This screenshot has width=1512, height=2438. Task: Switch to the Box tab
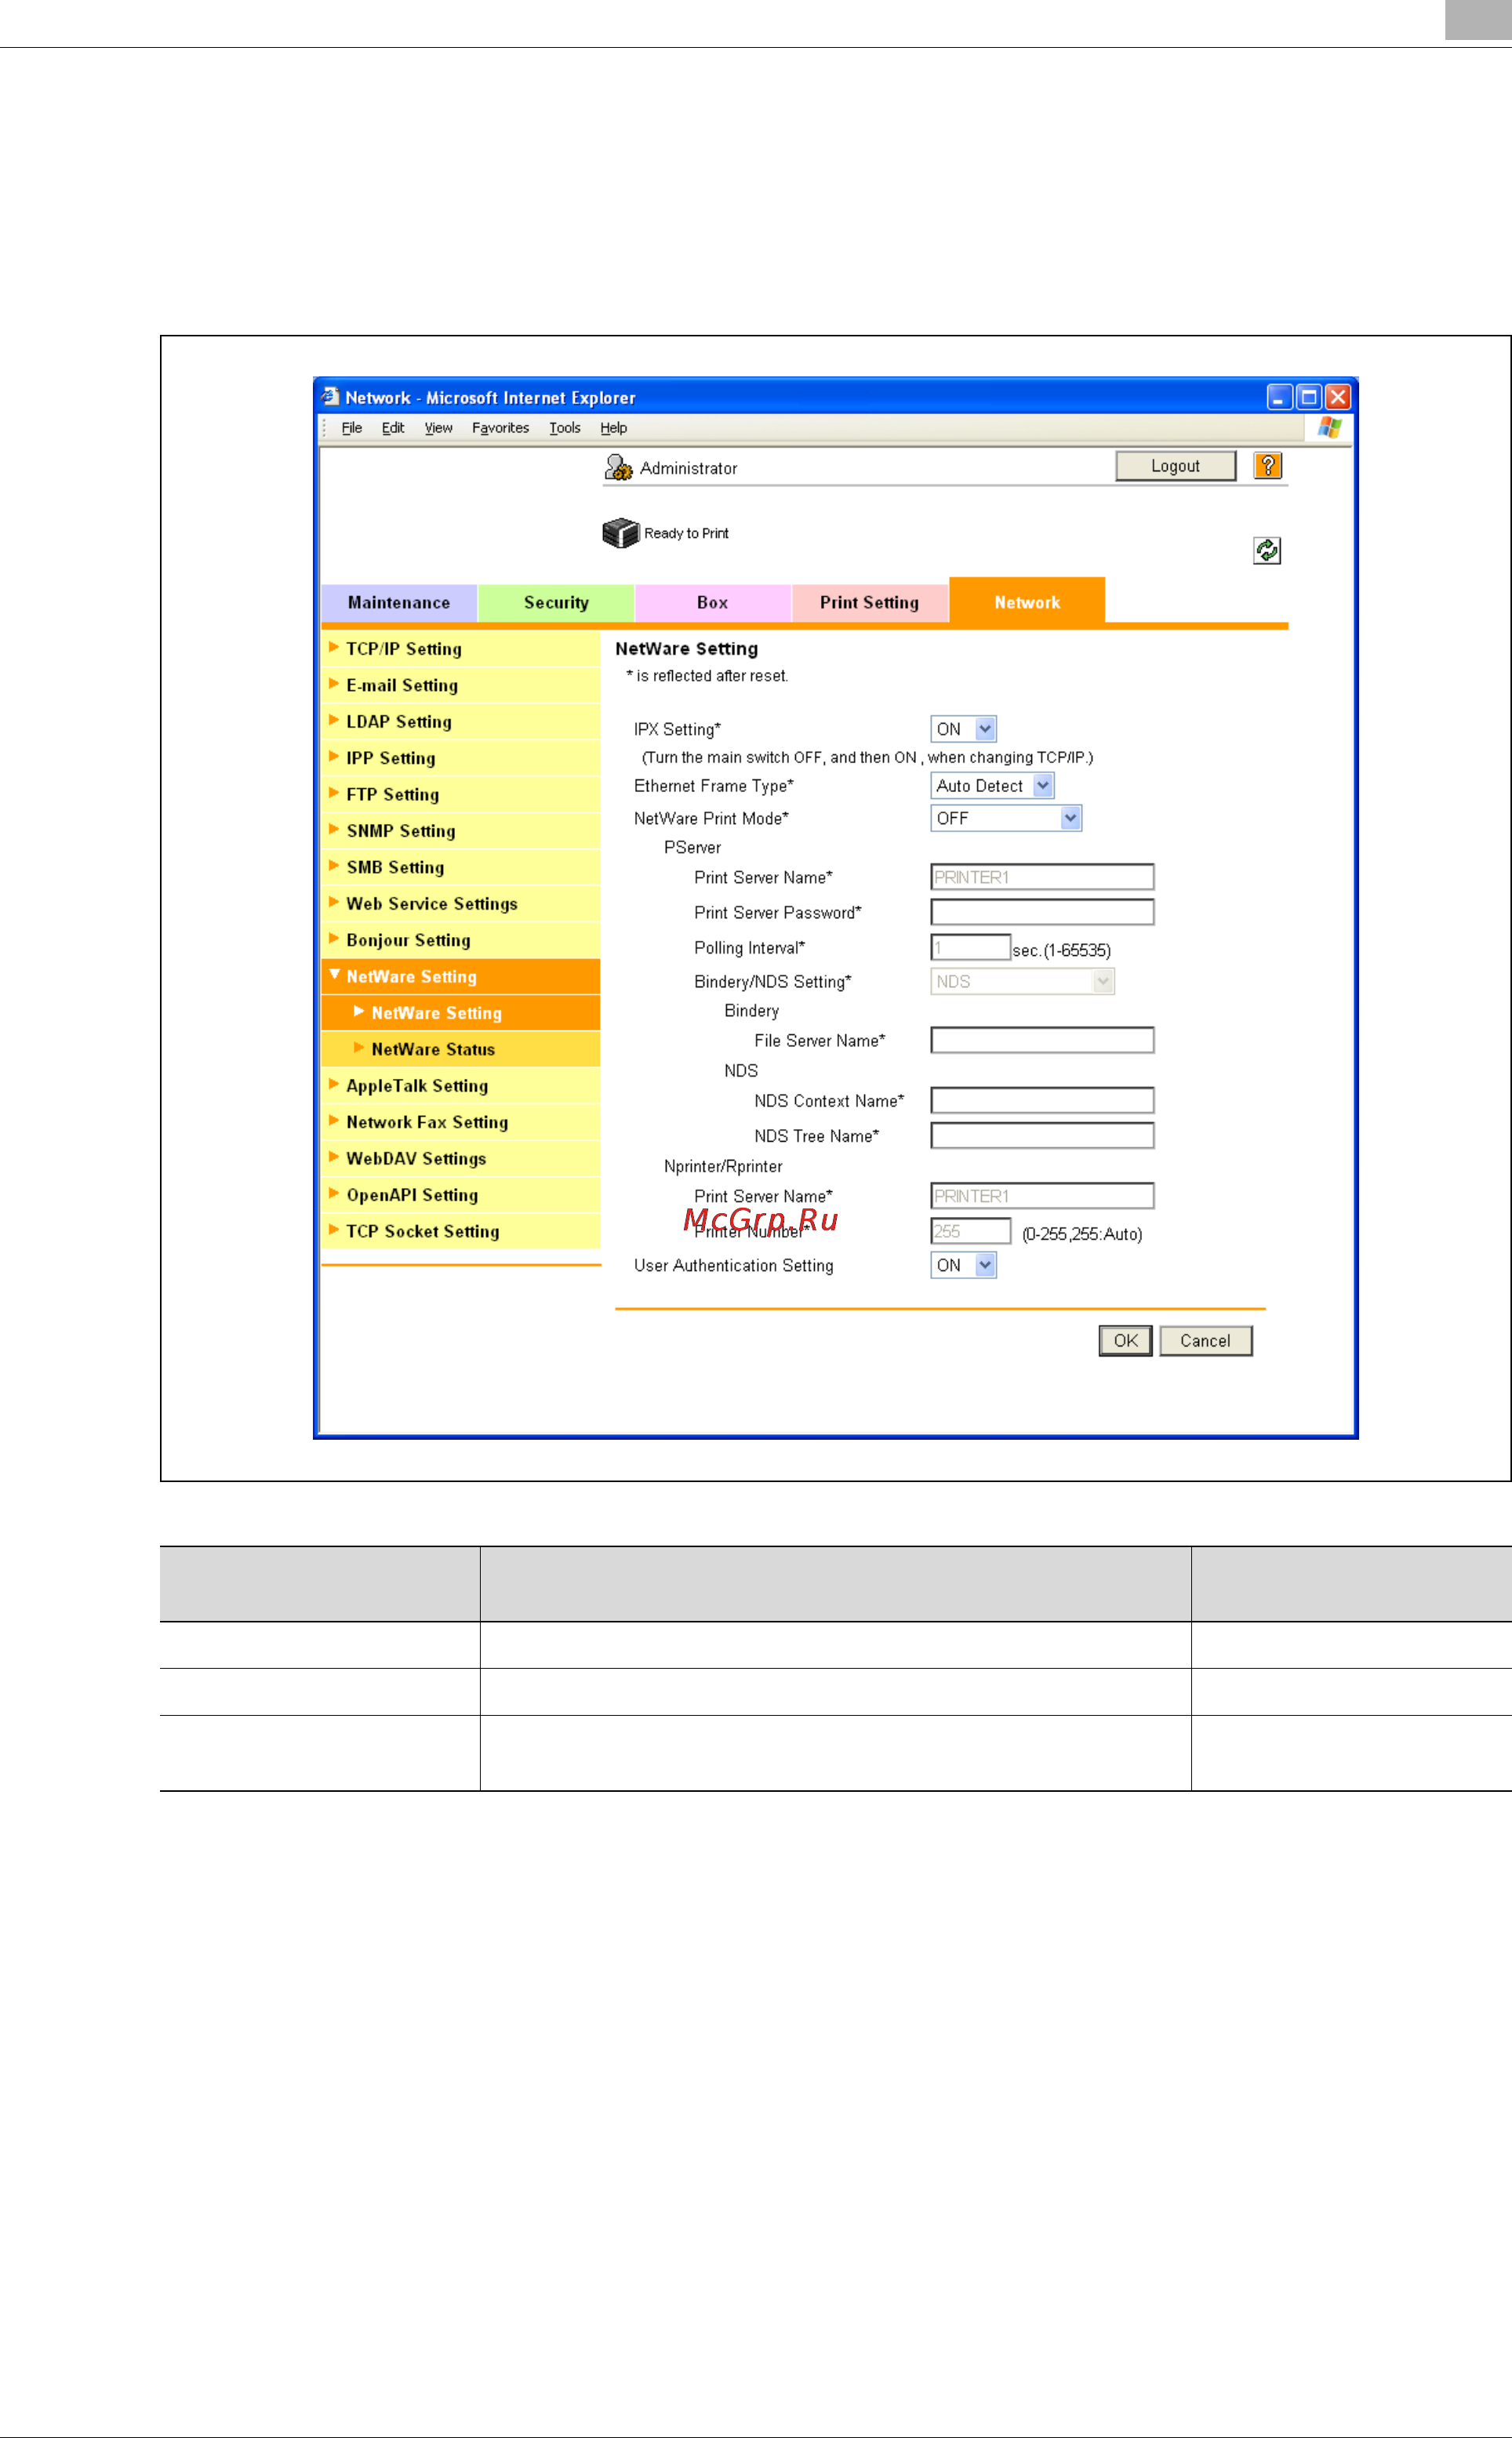pyautogui.click(x=713, y=603)
